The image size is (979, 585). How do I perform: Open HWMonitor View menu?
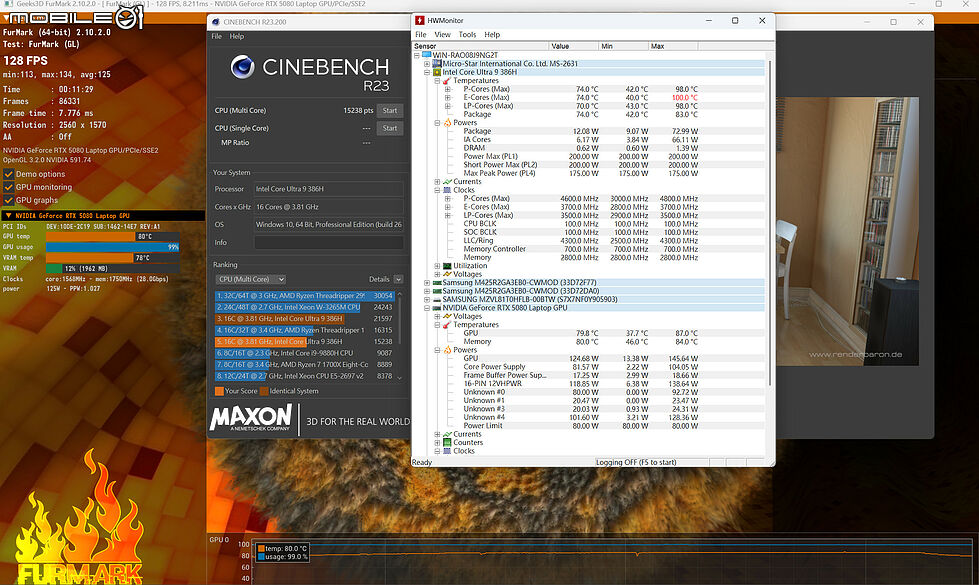(442, 34)
